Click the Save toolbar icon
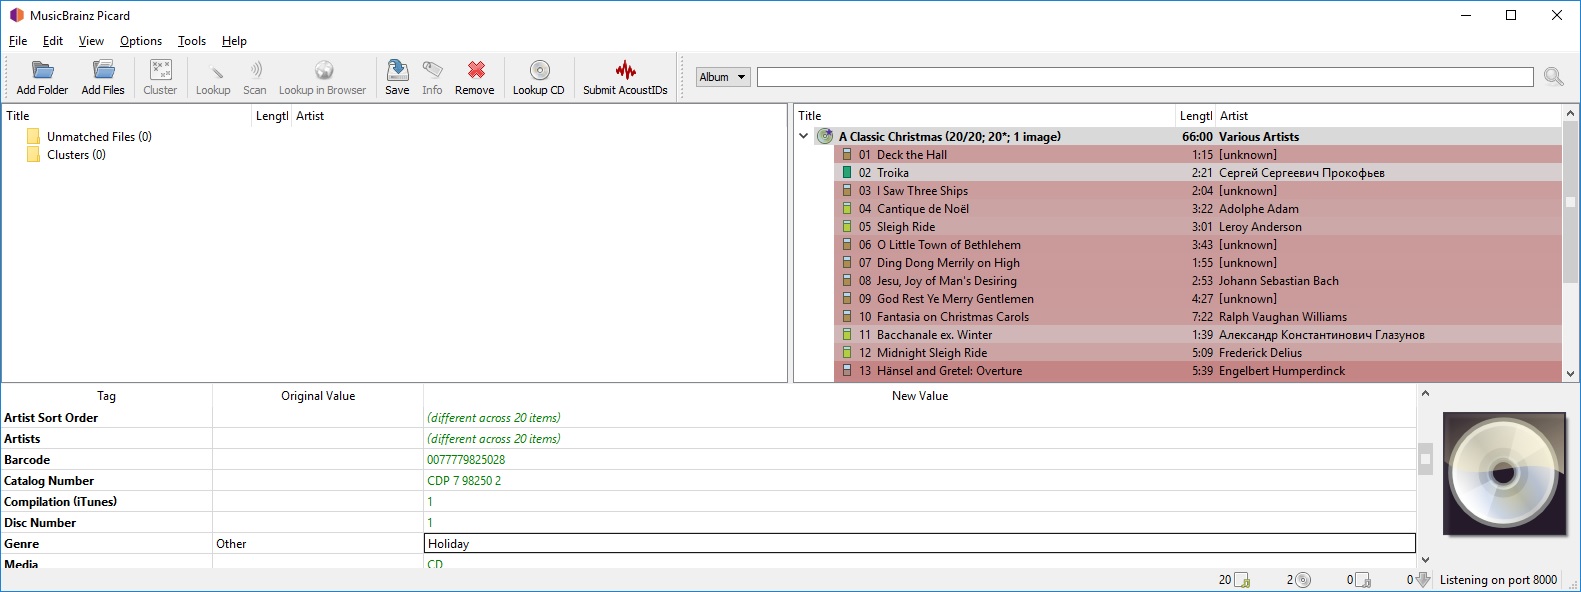This screenshot has height=592, width=1581. [x=397, y=69]
